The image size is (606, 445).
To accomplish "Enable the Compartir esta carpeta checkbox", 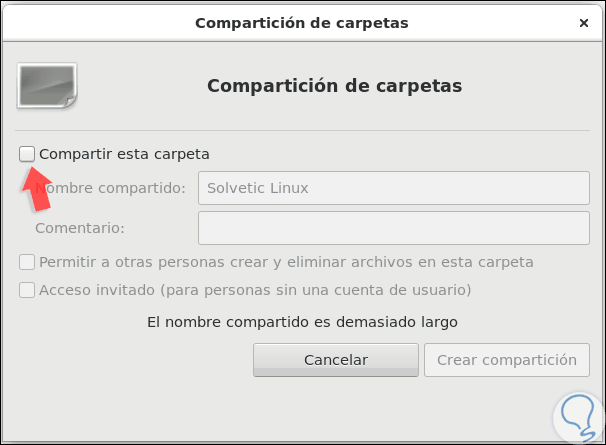I will (x=27, y=154).
